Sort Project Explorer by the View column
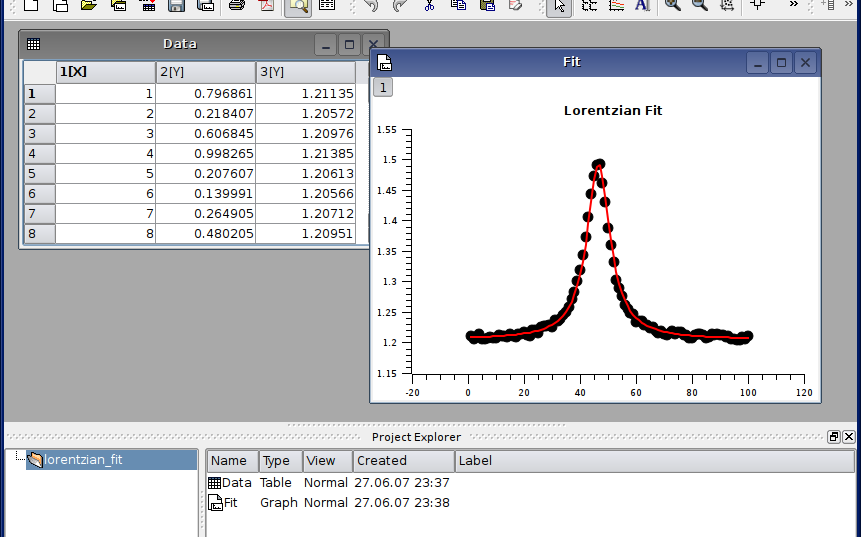The height and width of the screenshot is (537, 861). (x=327, y=461)
